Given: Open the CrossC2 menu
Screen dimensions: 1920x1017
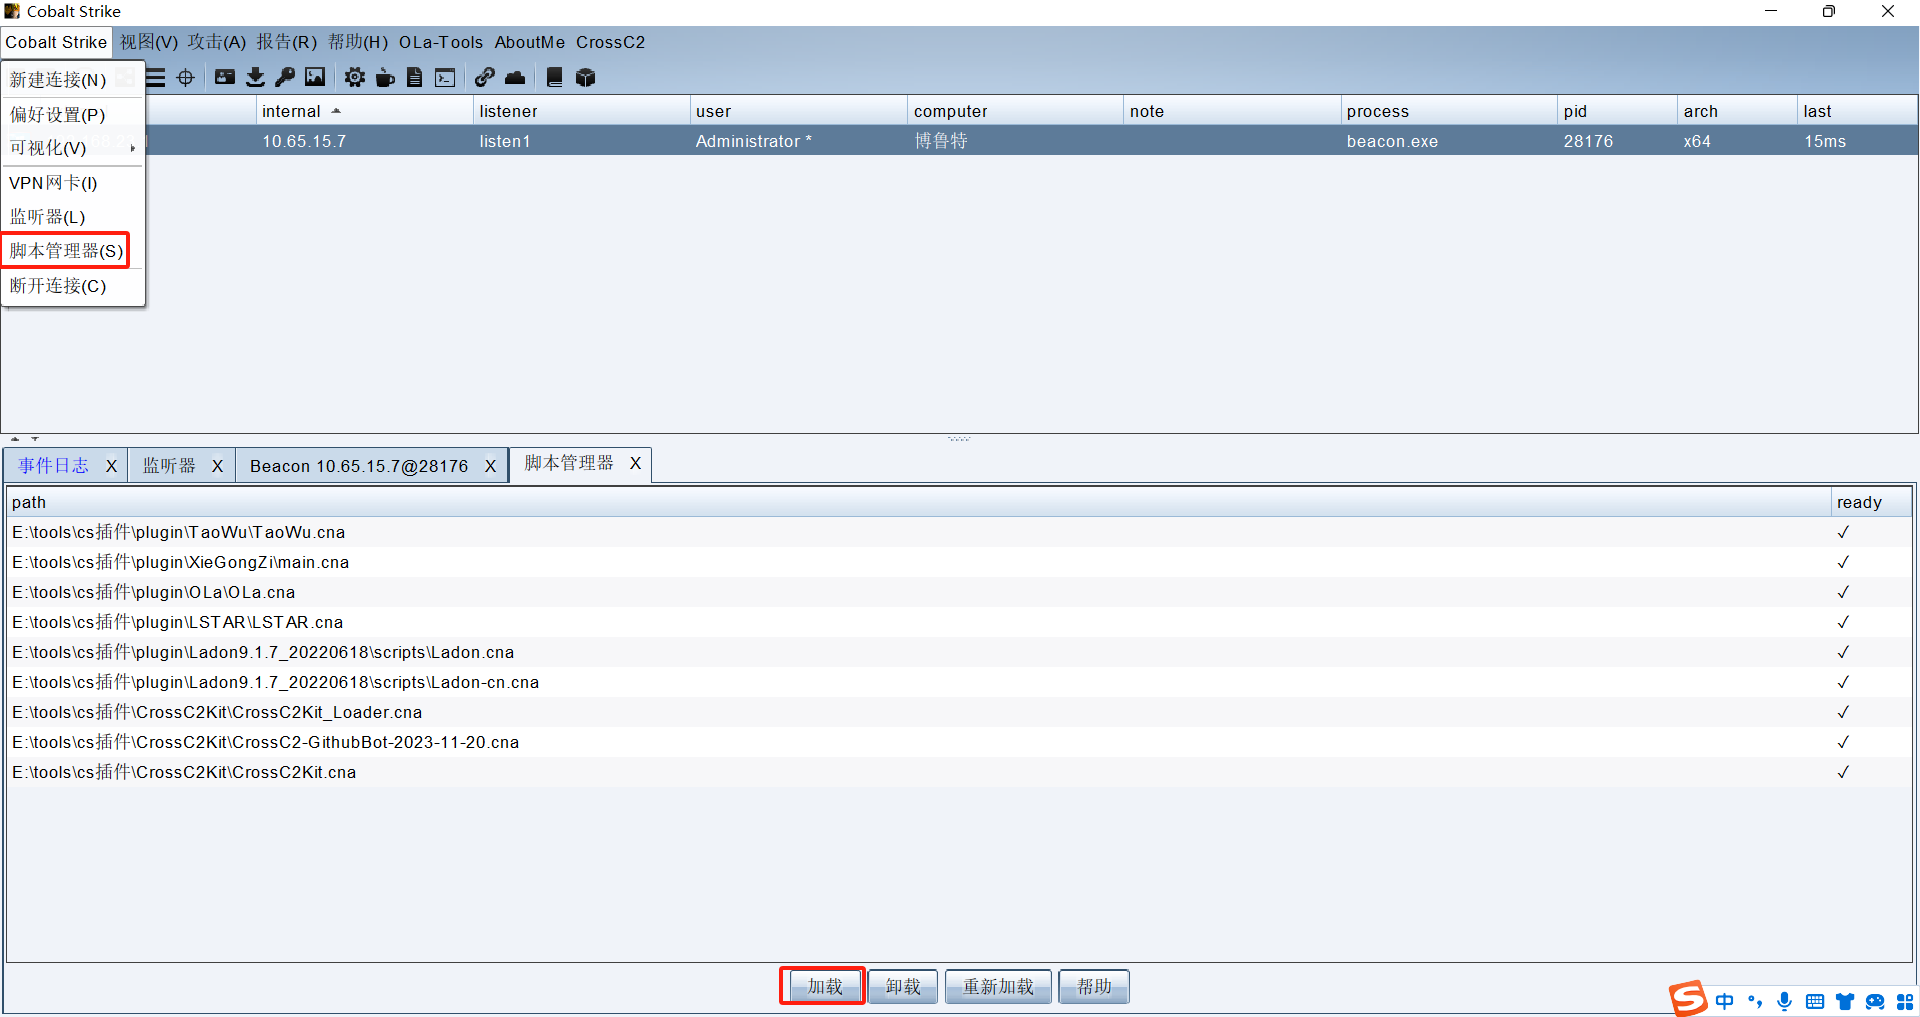Looking at the screenshot, I should click(610, 42).
